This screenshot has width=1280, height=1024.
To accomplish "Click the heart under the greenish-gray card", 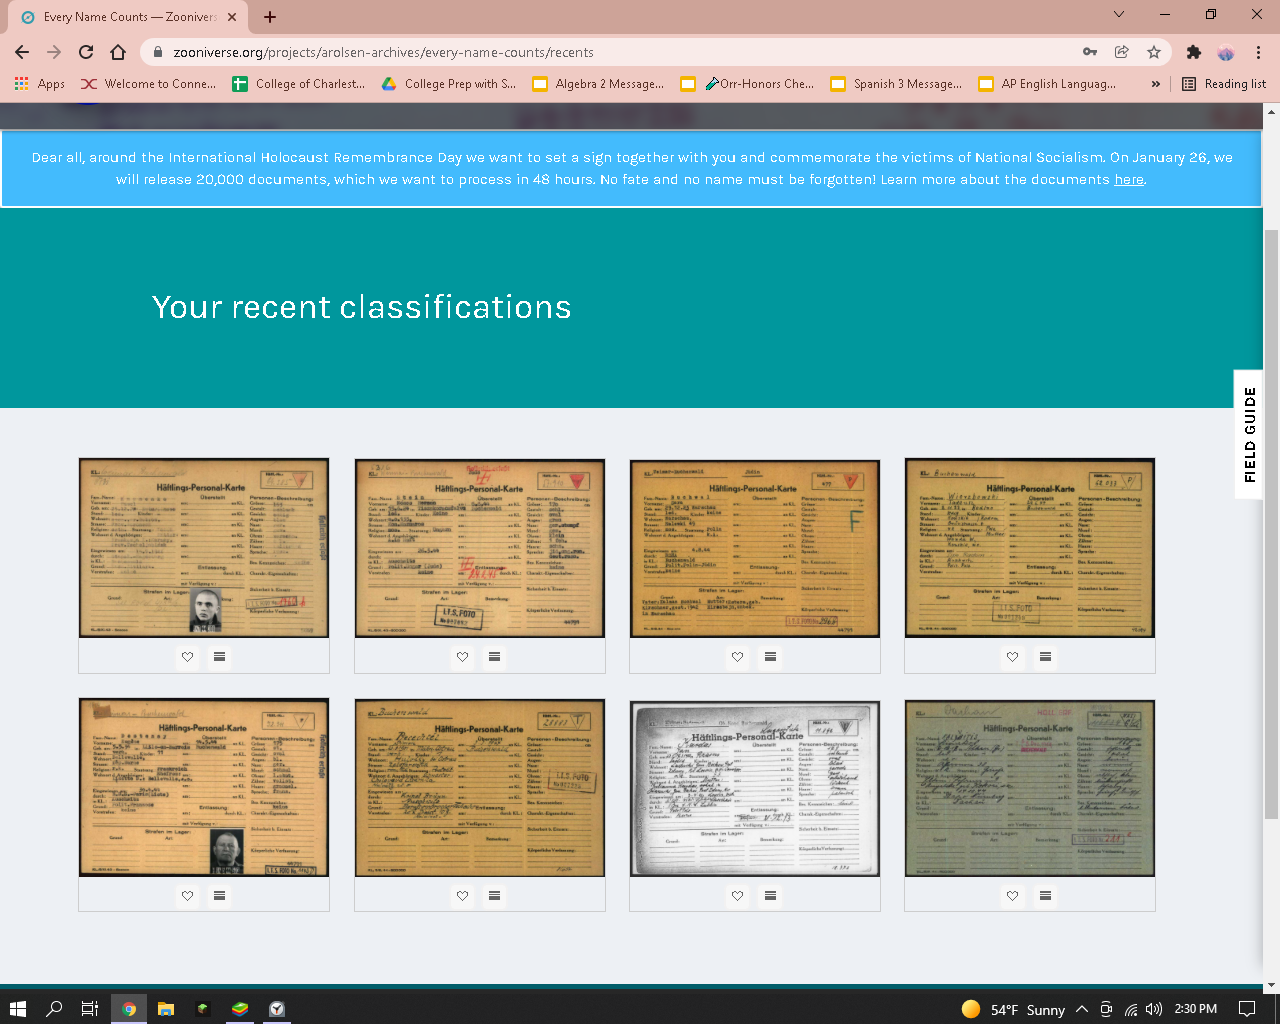I will click(1012, 896).
